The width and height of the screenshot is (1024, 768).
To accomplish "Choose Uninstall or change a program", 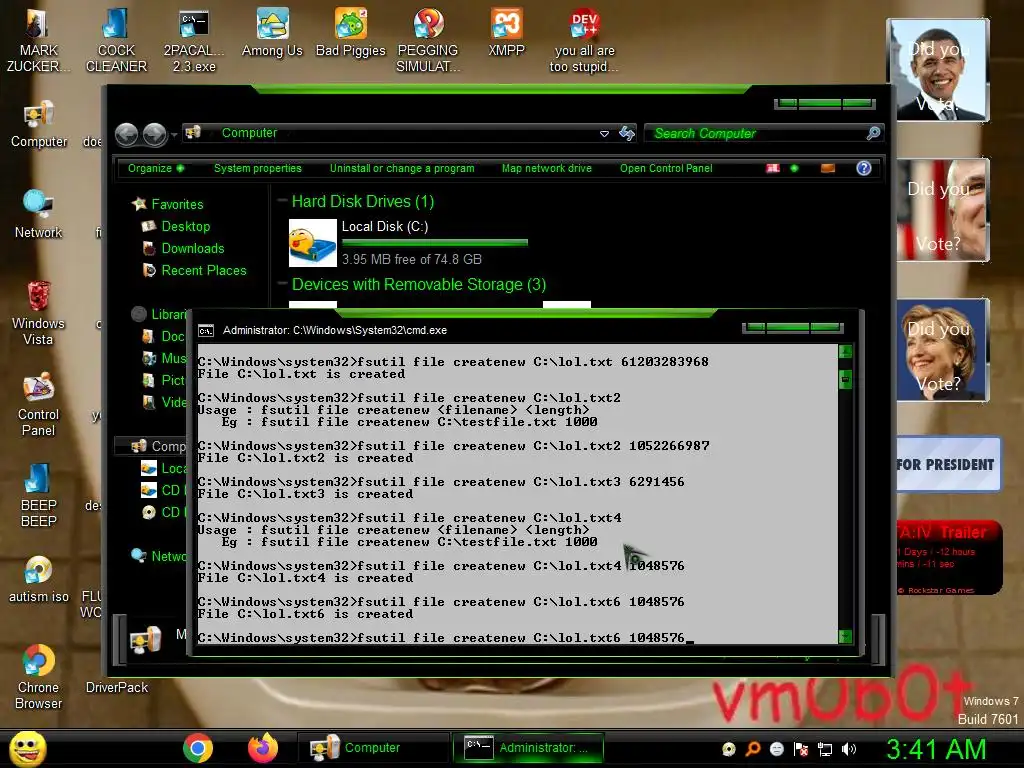I will pyautogui.click(x=402, y=168).
